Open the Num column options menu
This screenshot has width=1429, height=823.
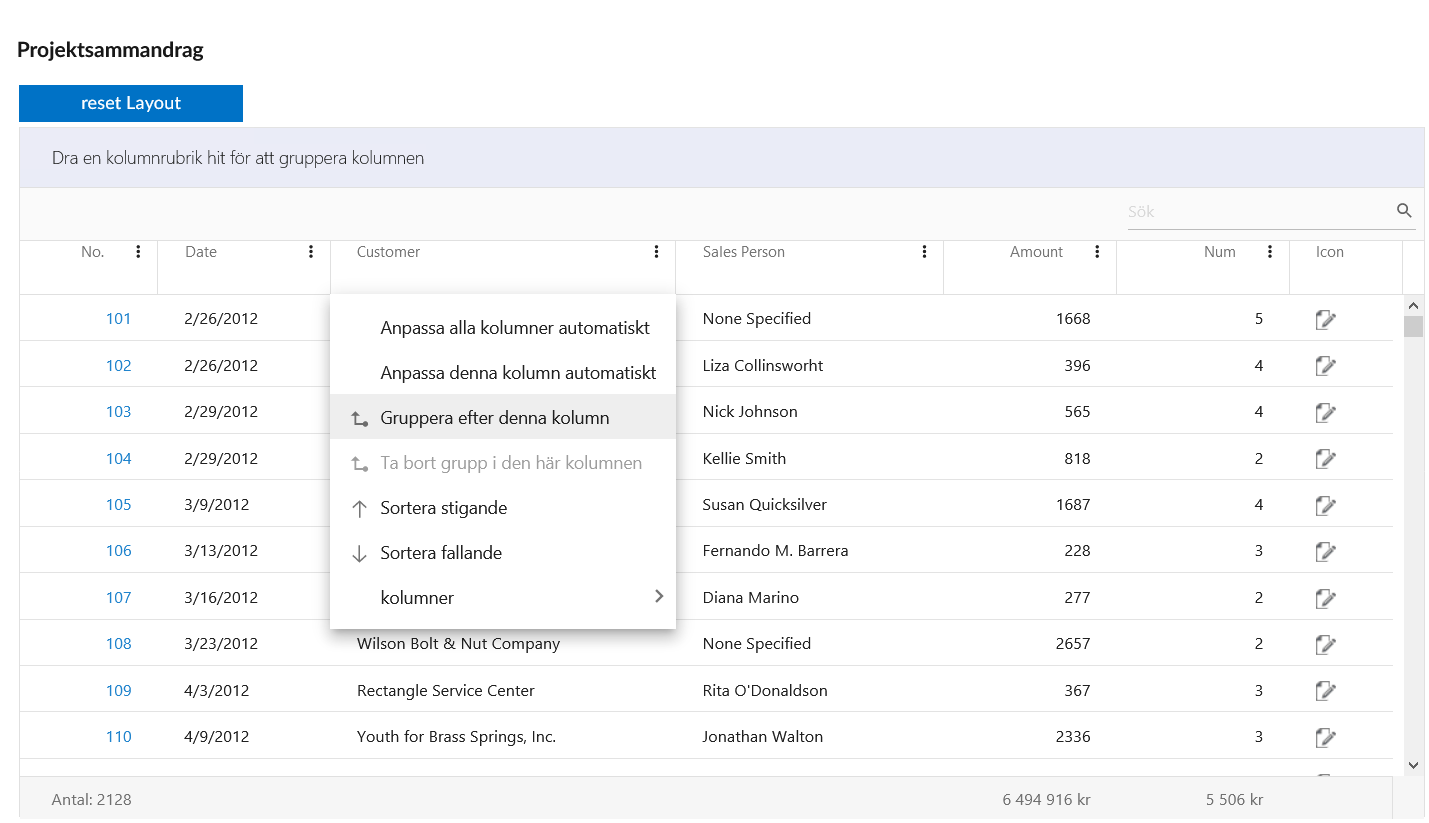tap(1270, 252)
